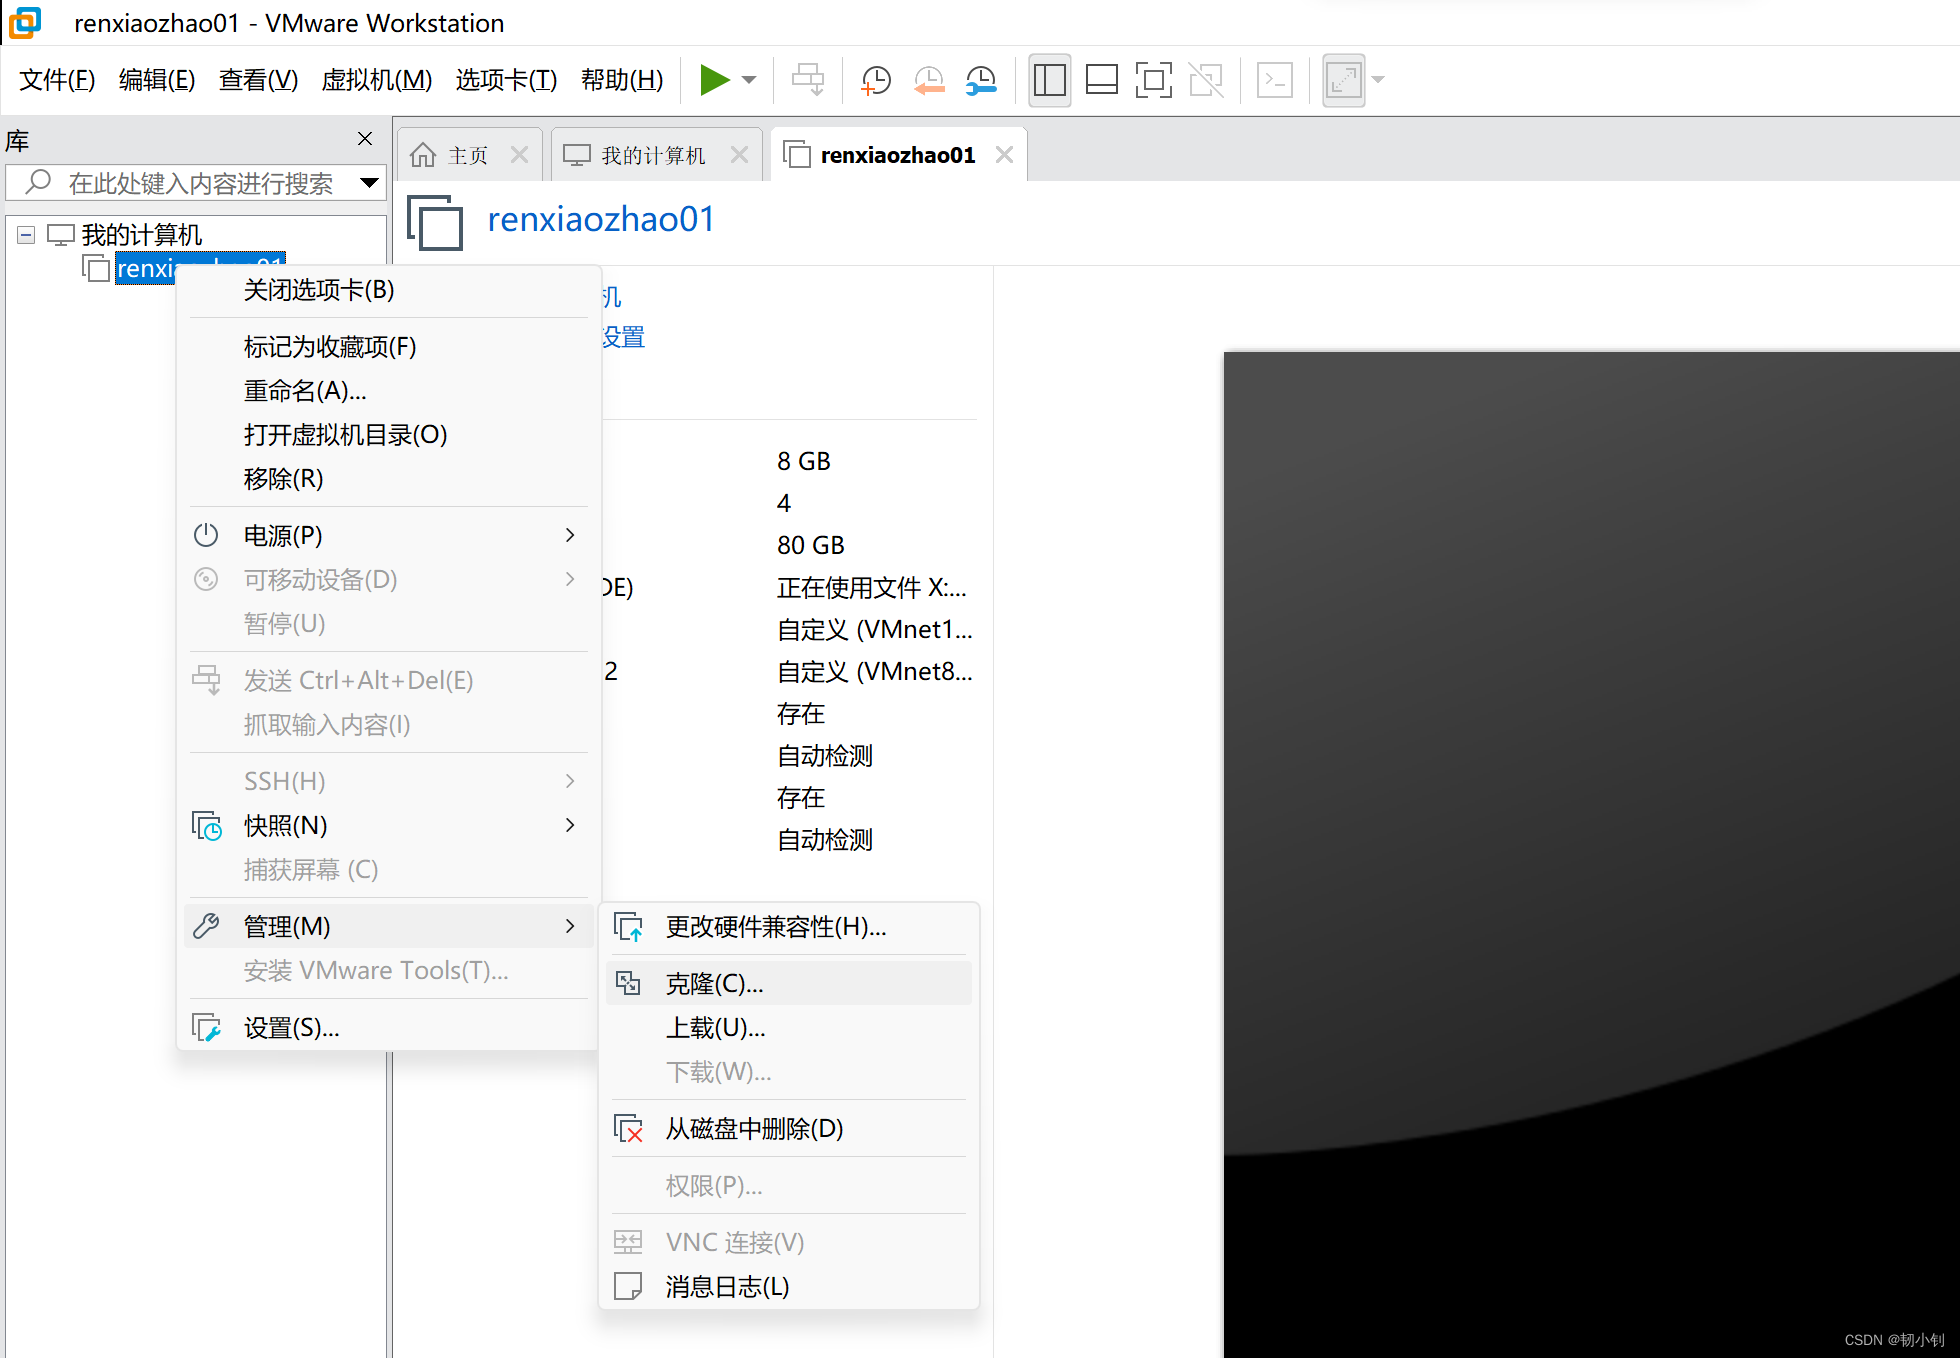Expand the library search filter dropdown
The height and width of the screenshot is (1358, 1960).
click(x=369, y=183)
